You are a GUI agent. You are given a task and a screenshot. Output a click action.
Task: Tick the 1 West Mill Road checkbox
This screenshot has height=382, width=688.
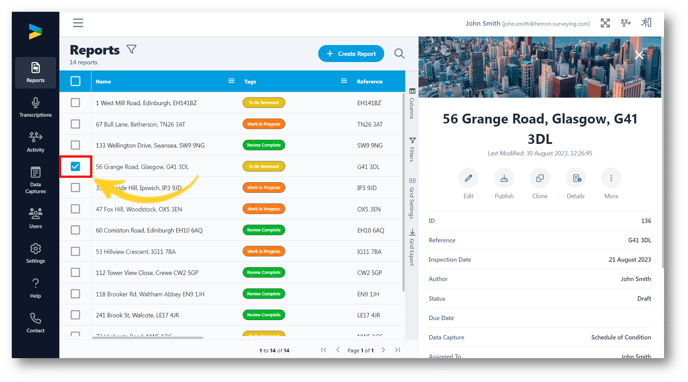coord(75,103)
